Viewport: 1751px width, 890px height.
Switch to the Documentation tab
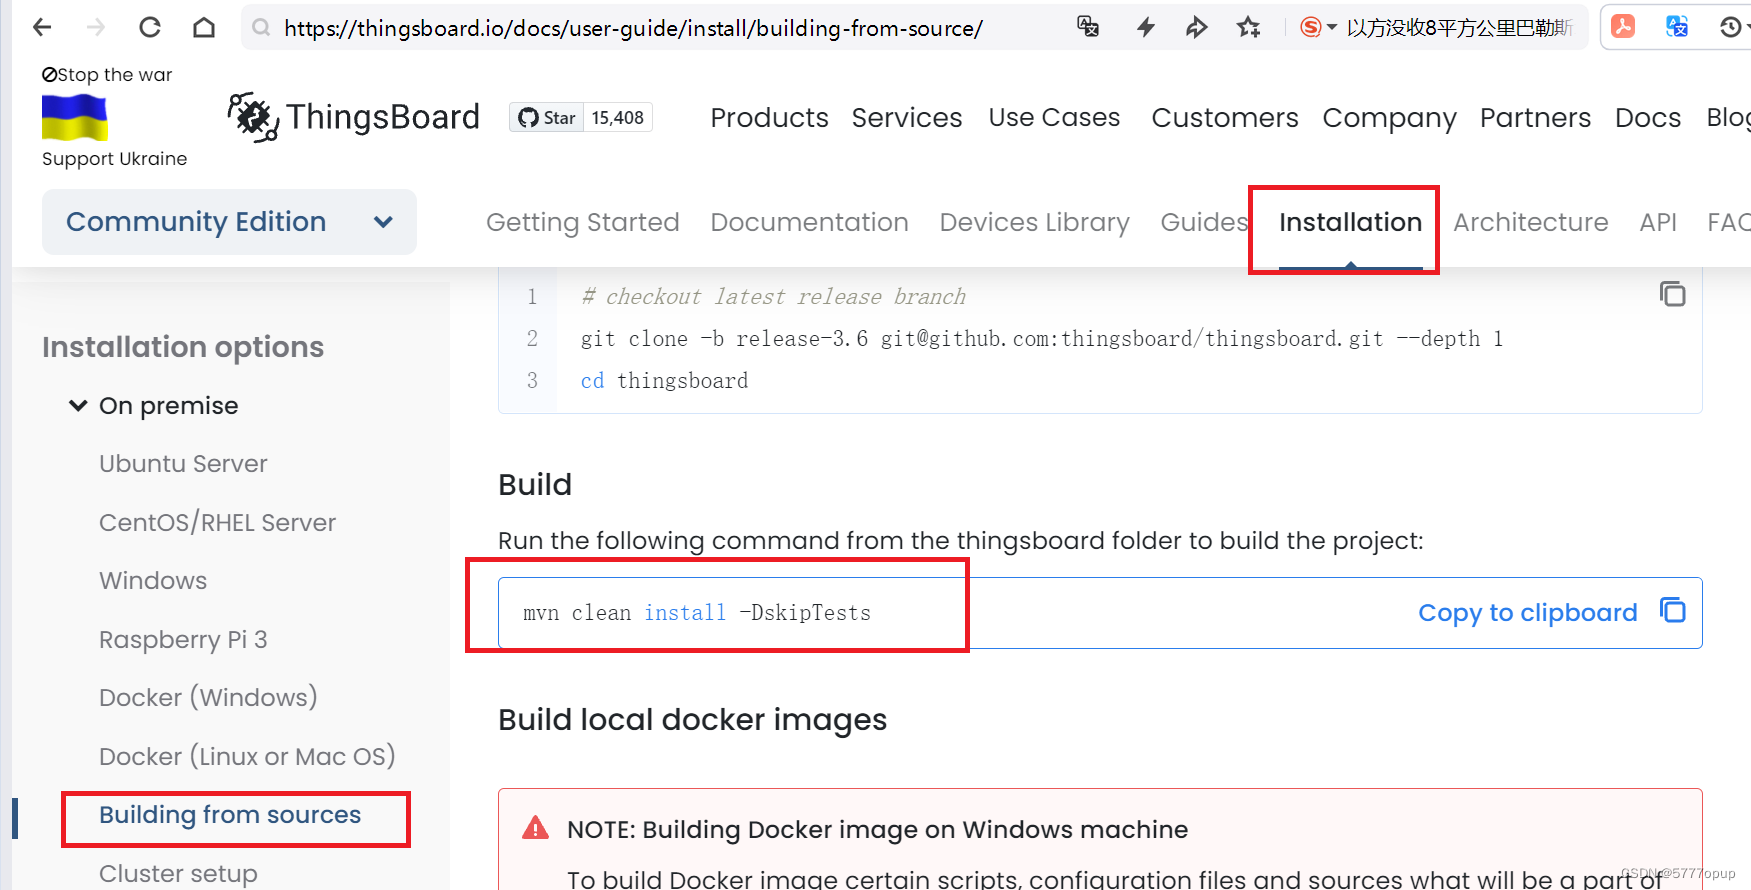click(809, 222)
